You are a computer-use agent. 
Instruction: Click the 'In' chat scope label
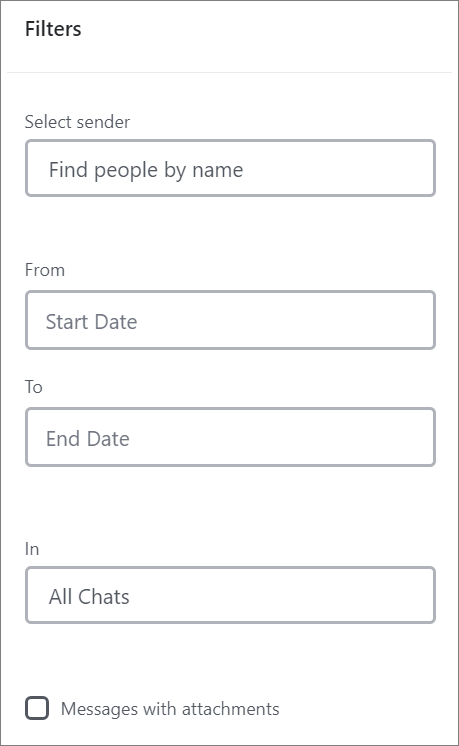(x=32, y=549)
